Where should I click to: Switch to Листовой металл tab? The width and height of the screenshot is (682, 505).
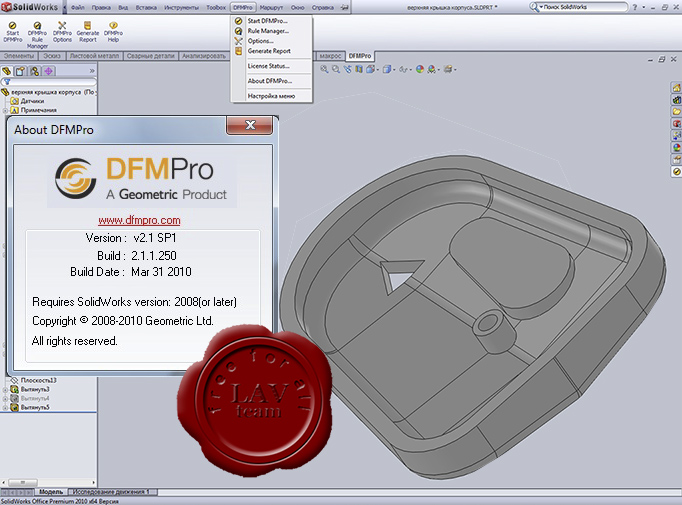point(94,56)
